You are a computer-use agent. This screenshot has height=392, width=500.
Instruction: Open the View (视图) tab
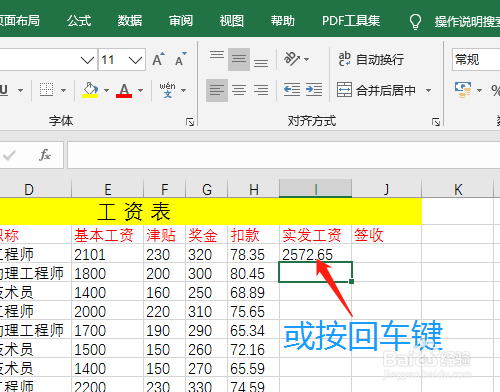pyautogui.click(x=232, y=21)
